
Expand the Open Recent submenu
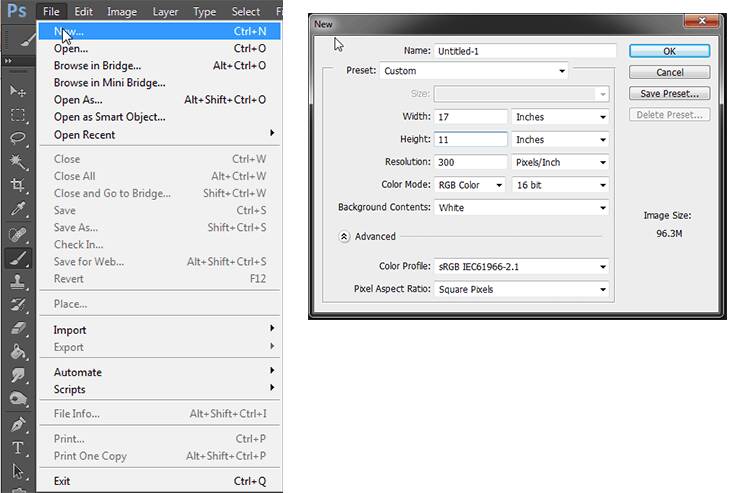point(160,134)
